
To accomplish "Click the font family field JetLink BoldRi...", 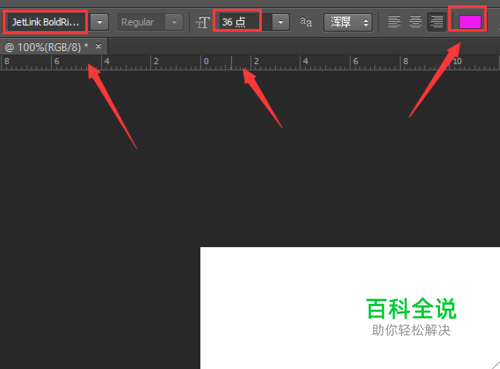I will (46, 22).
